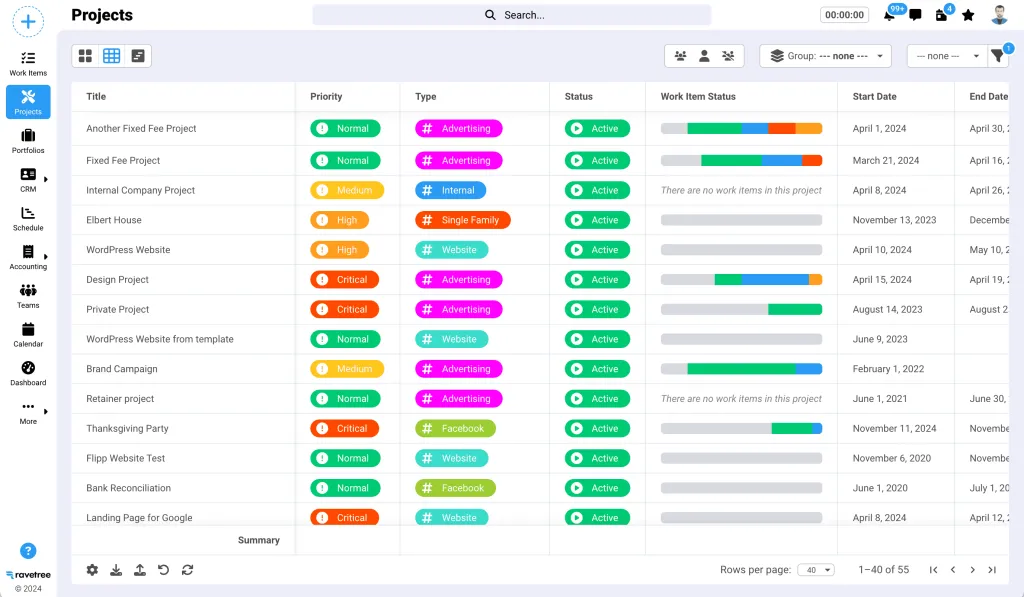
Task: Click the favorites star icon
Action: (968, 15)
